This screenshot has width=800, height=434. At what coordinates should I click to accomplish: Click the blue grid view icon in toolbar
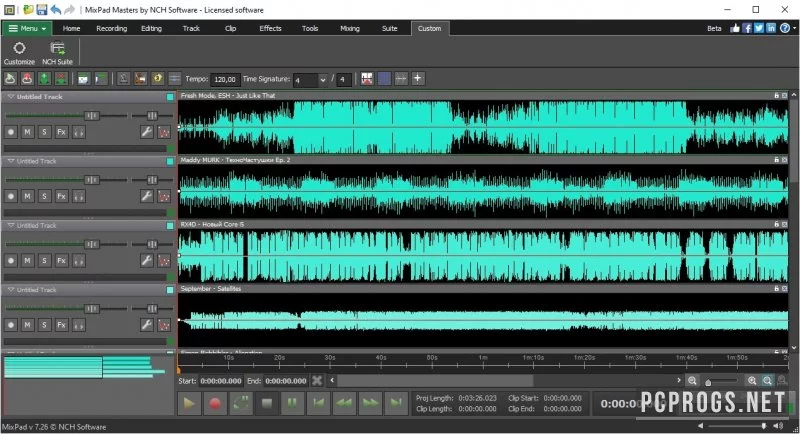click(384, 79)
